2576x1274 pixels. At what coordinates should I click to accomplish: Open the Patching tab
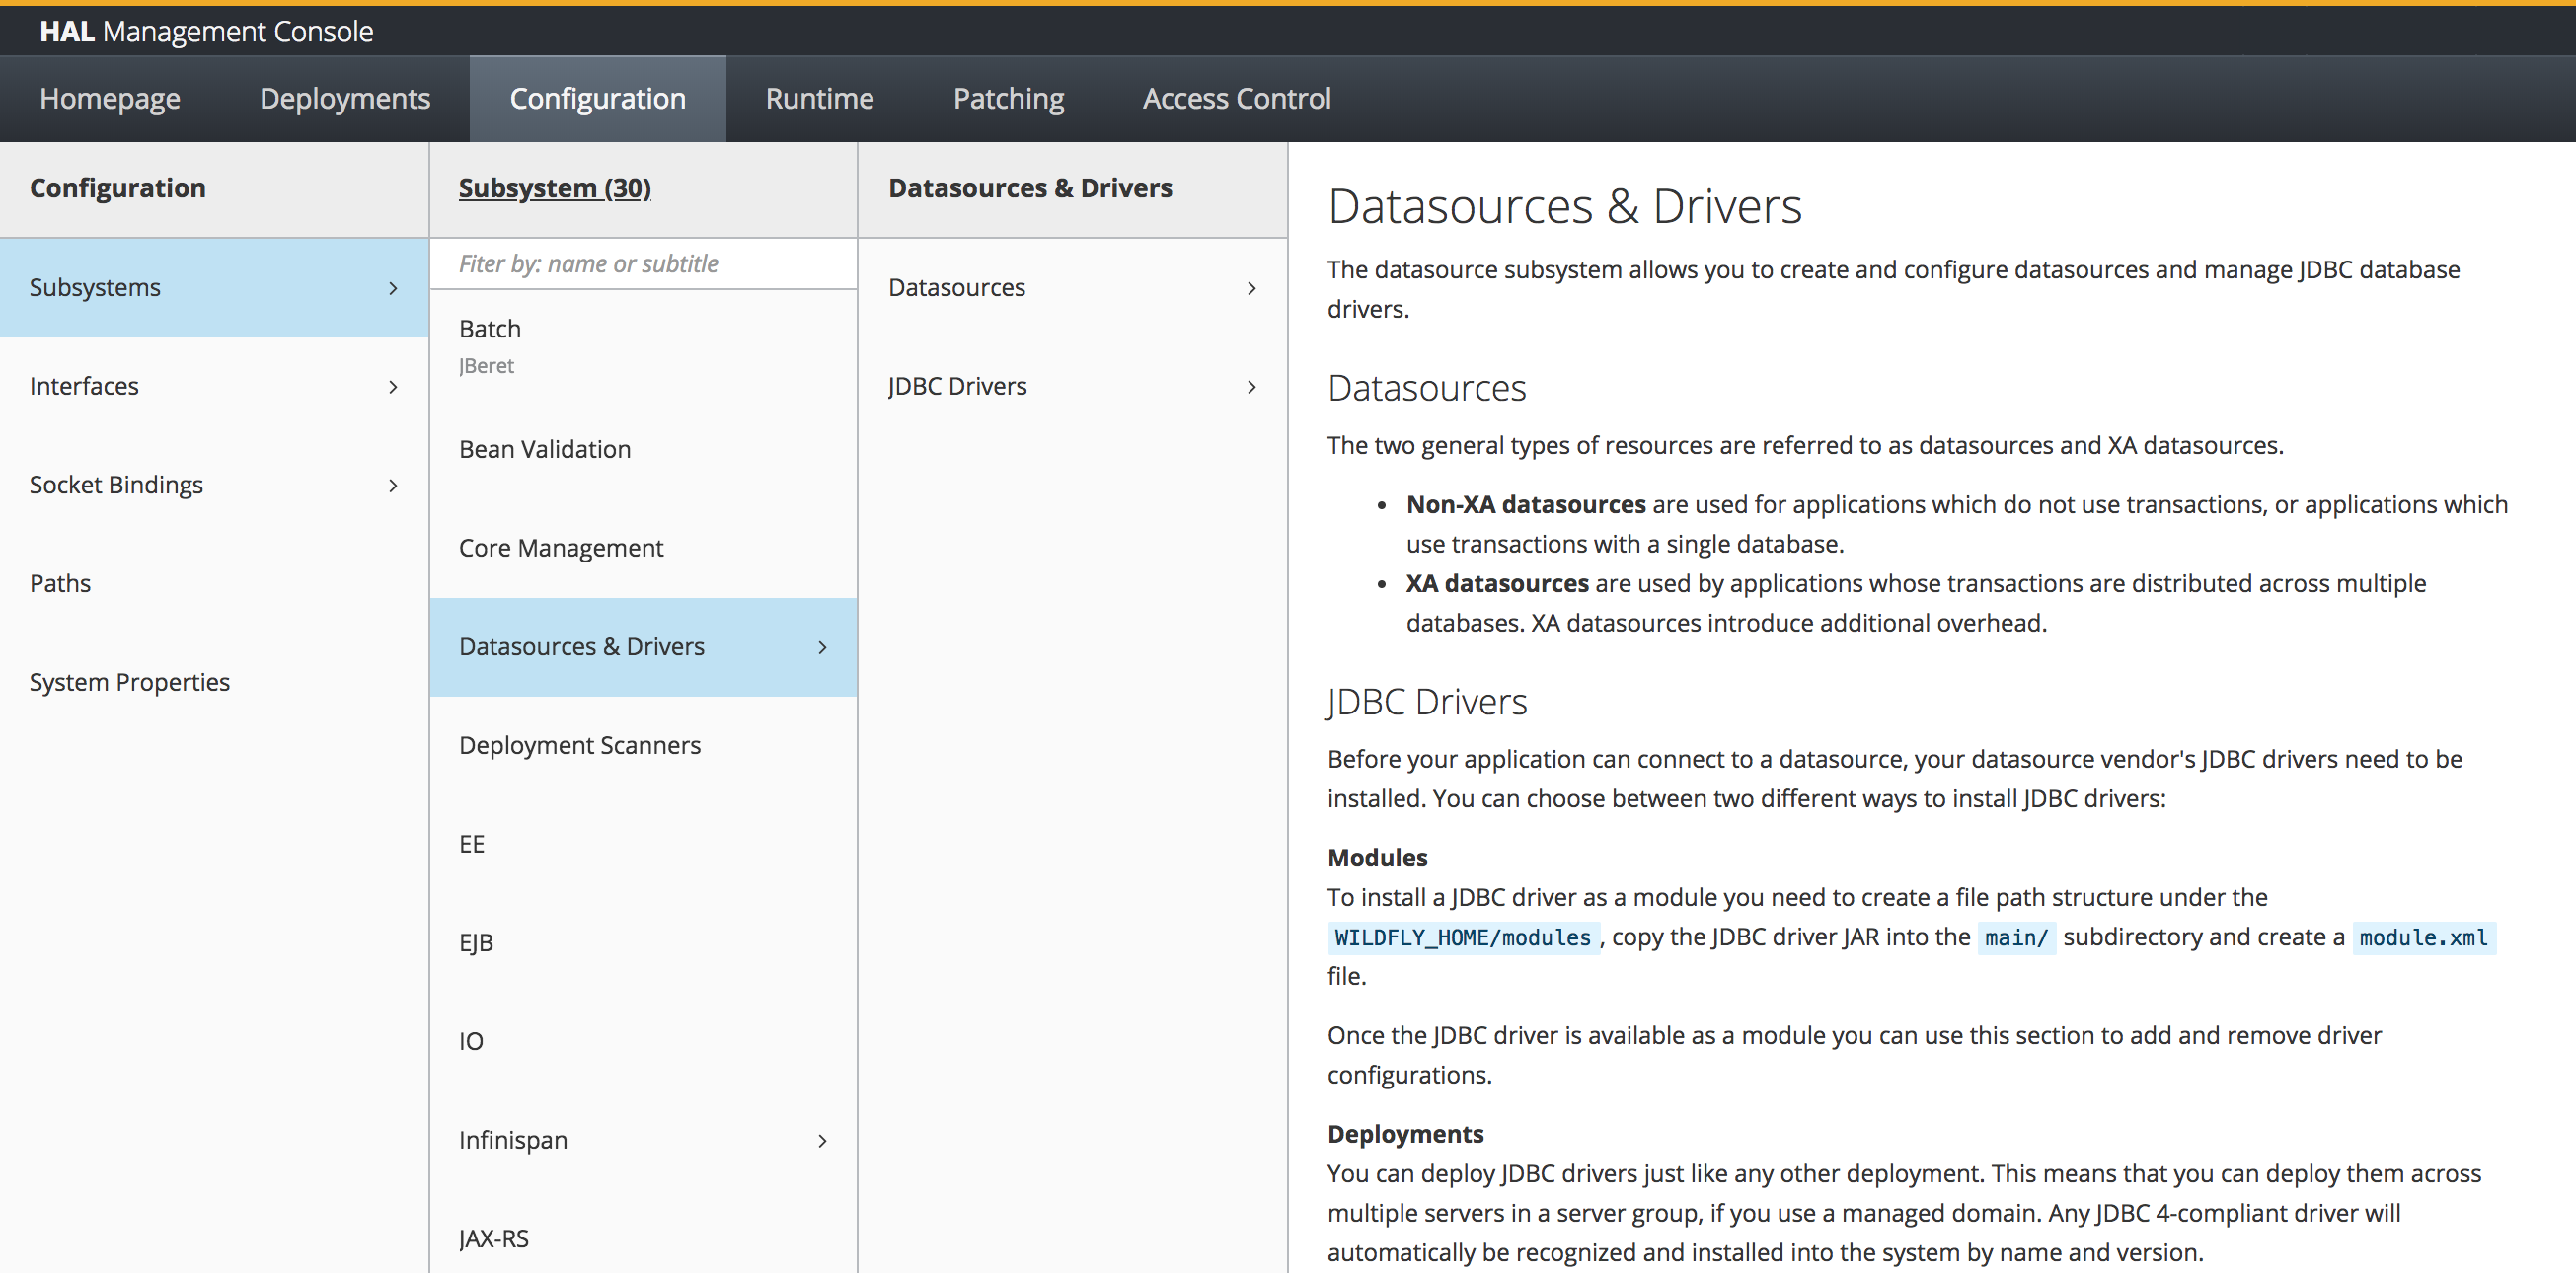[1008, 98]
